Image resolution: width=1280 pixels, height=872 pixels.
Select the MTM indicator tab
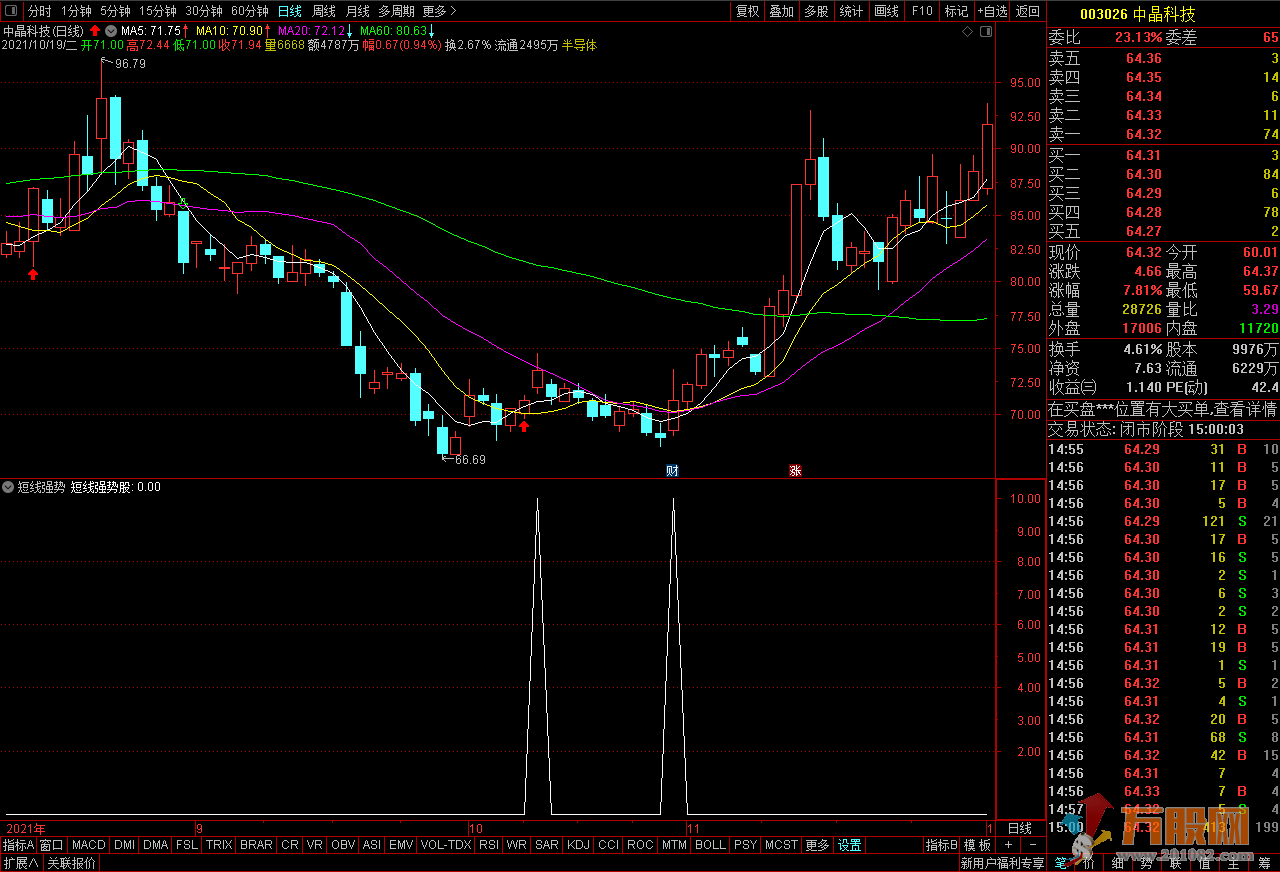(x=674, y=845)
